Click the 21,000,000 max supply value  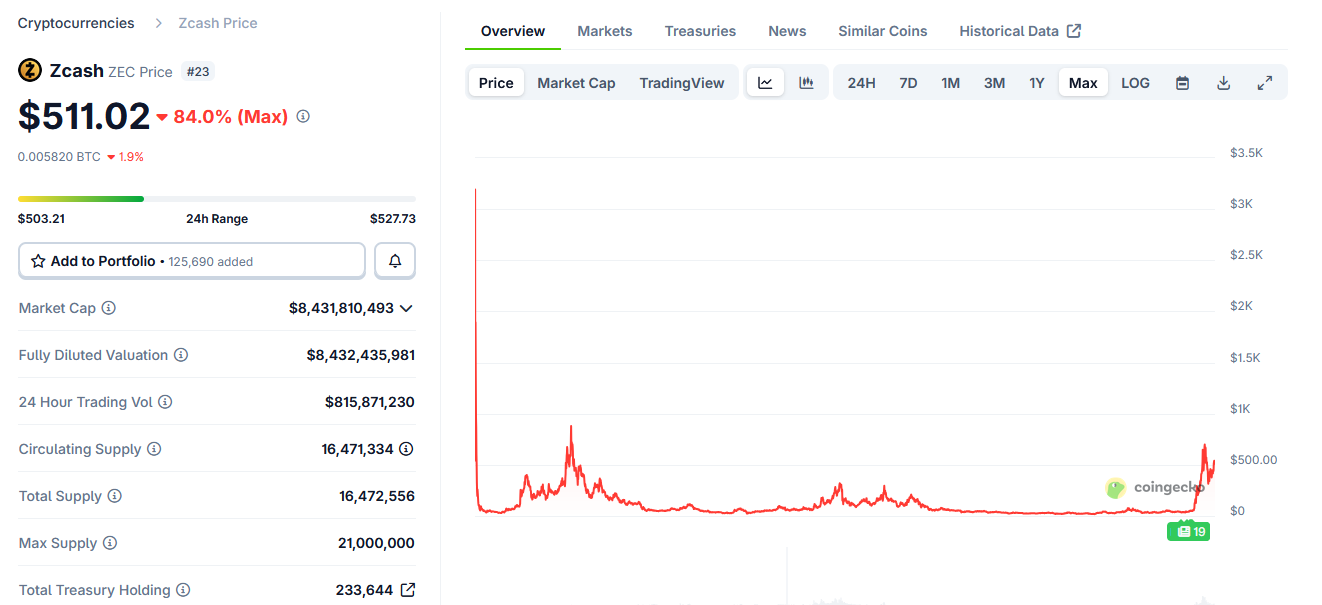tap(376, 543)
